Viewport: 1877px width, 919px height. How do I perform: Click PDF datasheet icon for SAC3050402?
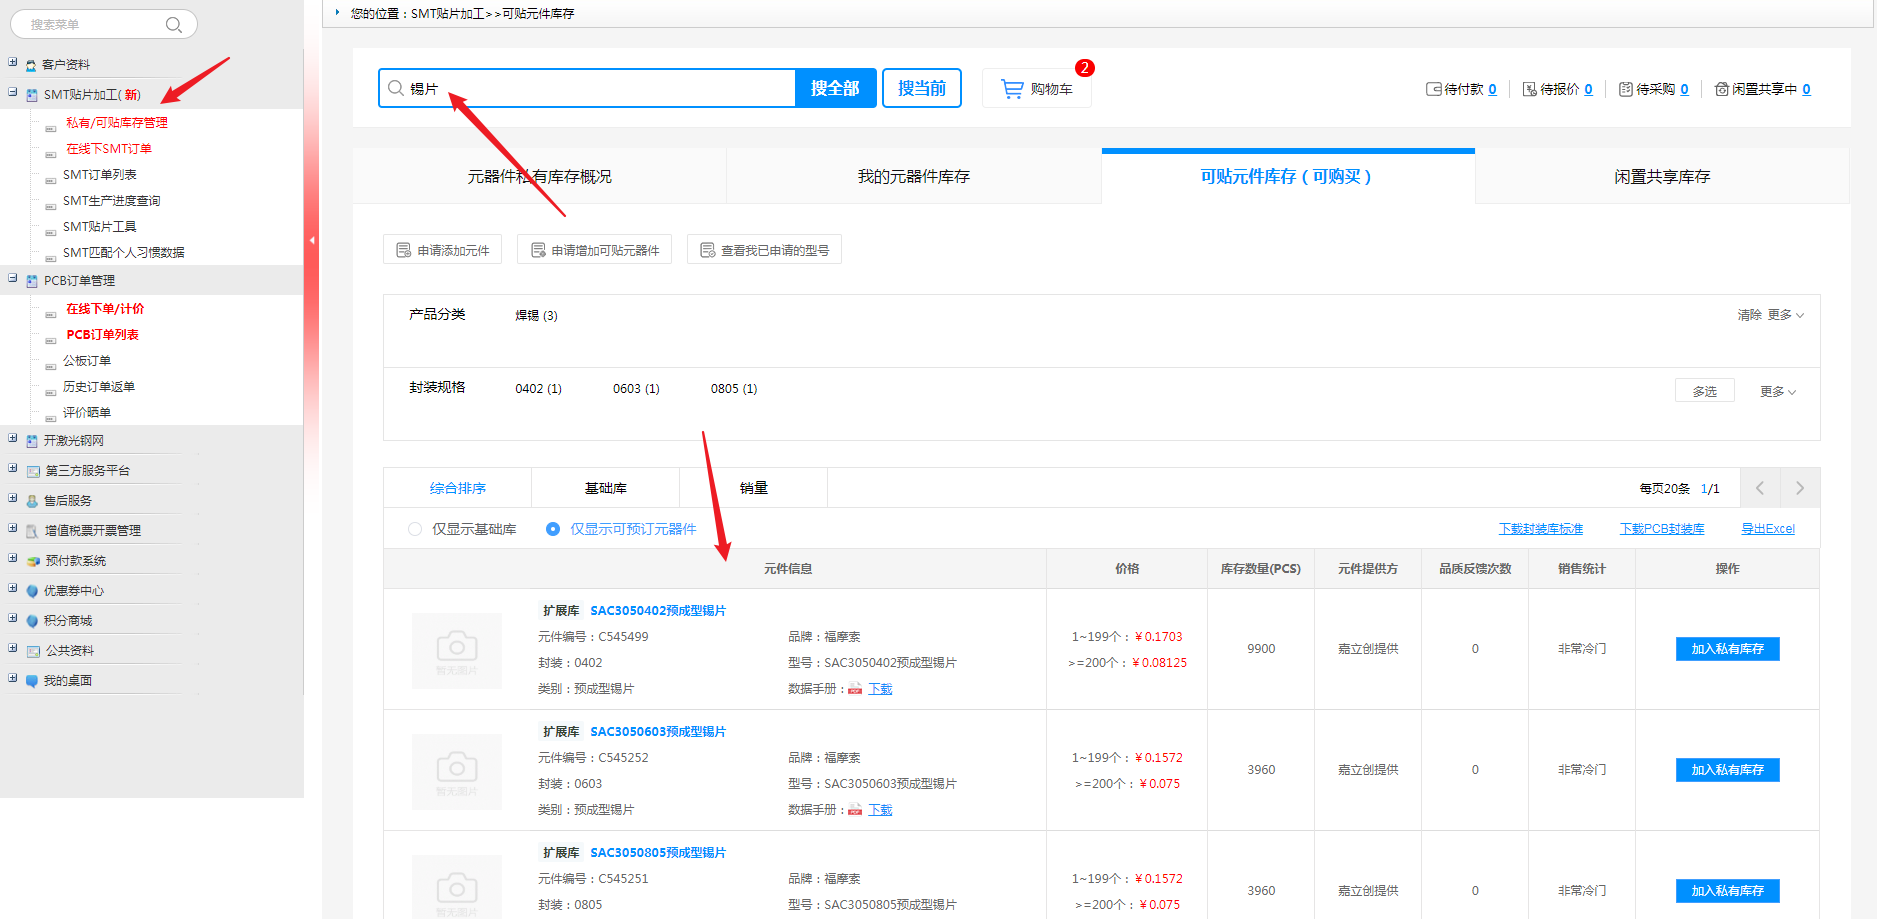click(x=855, y=689)
